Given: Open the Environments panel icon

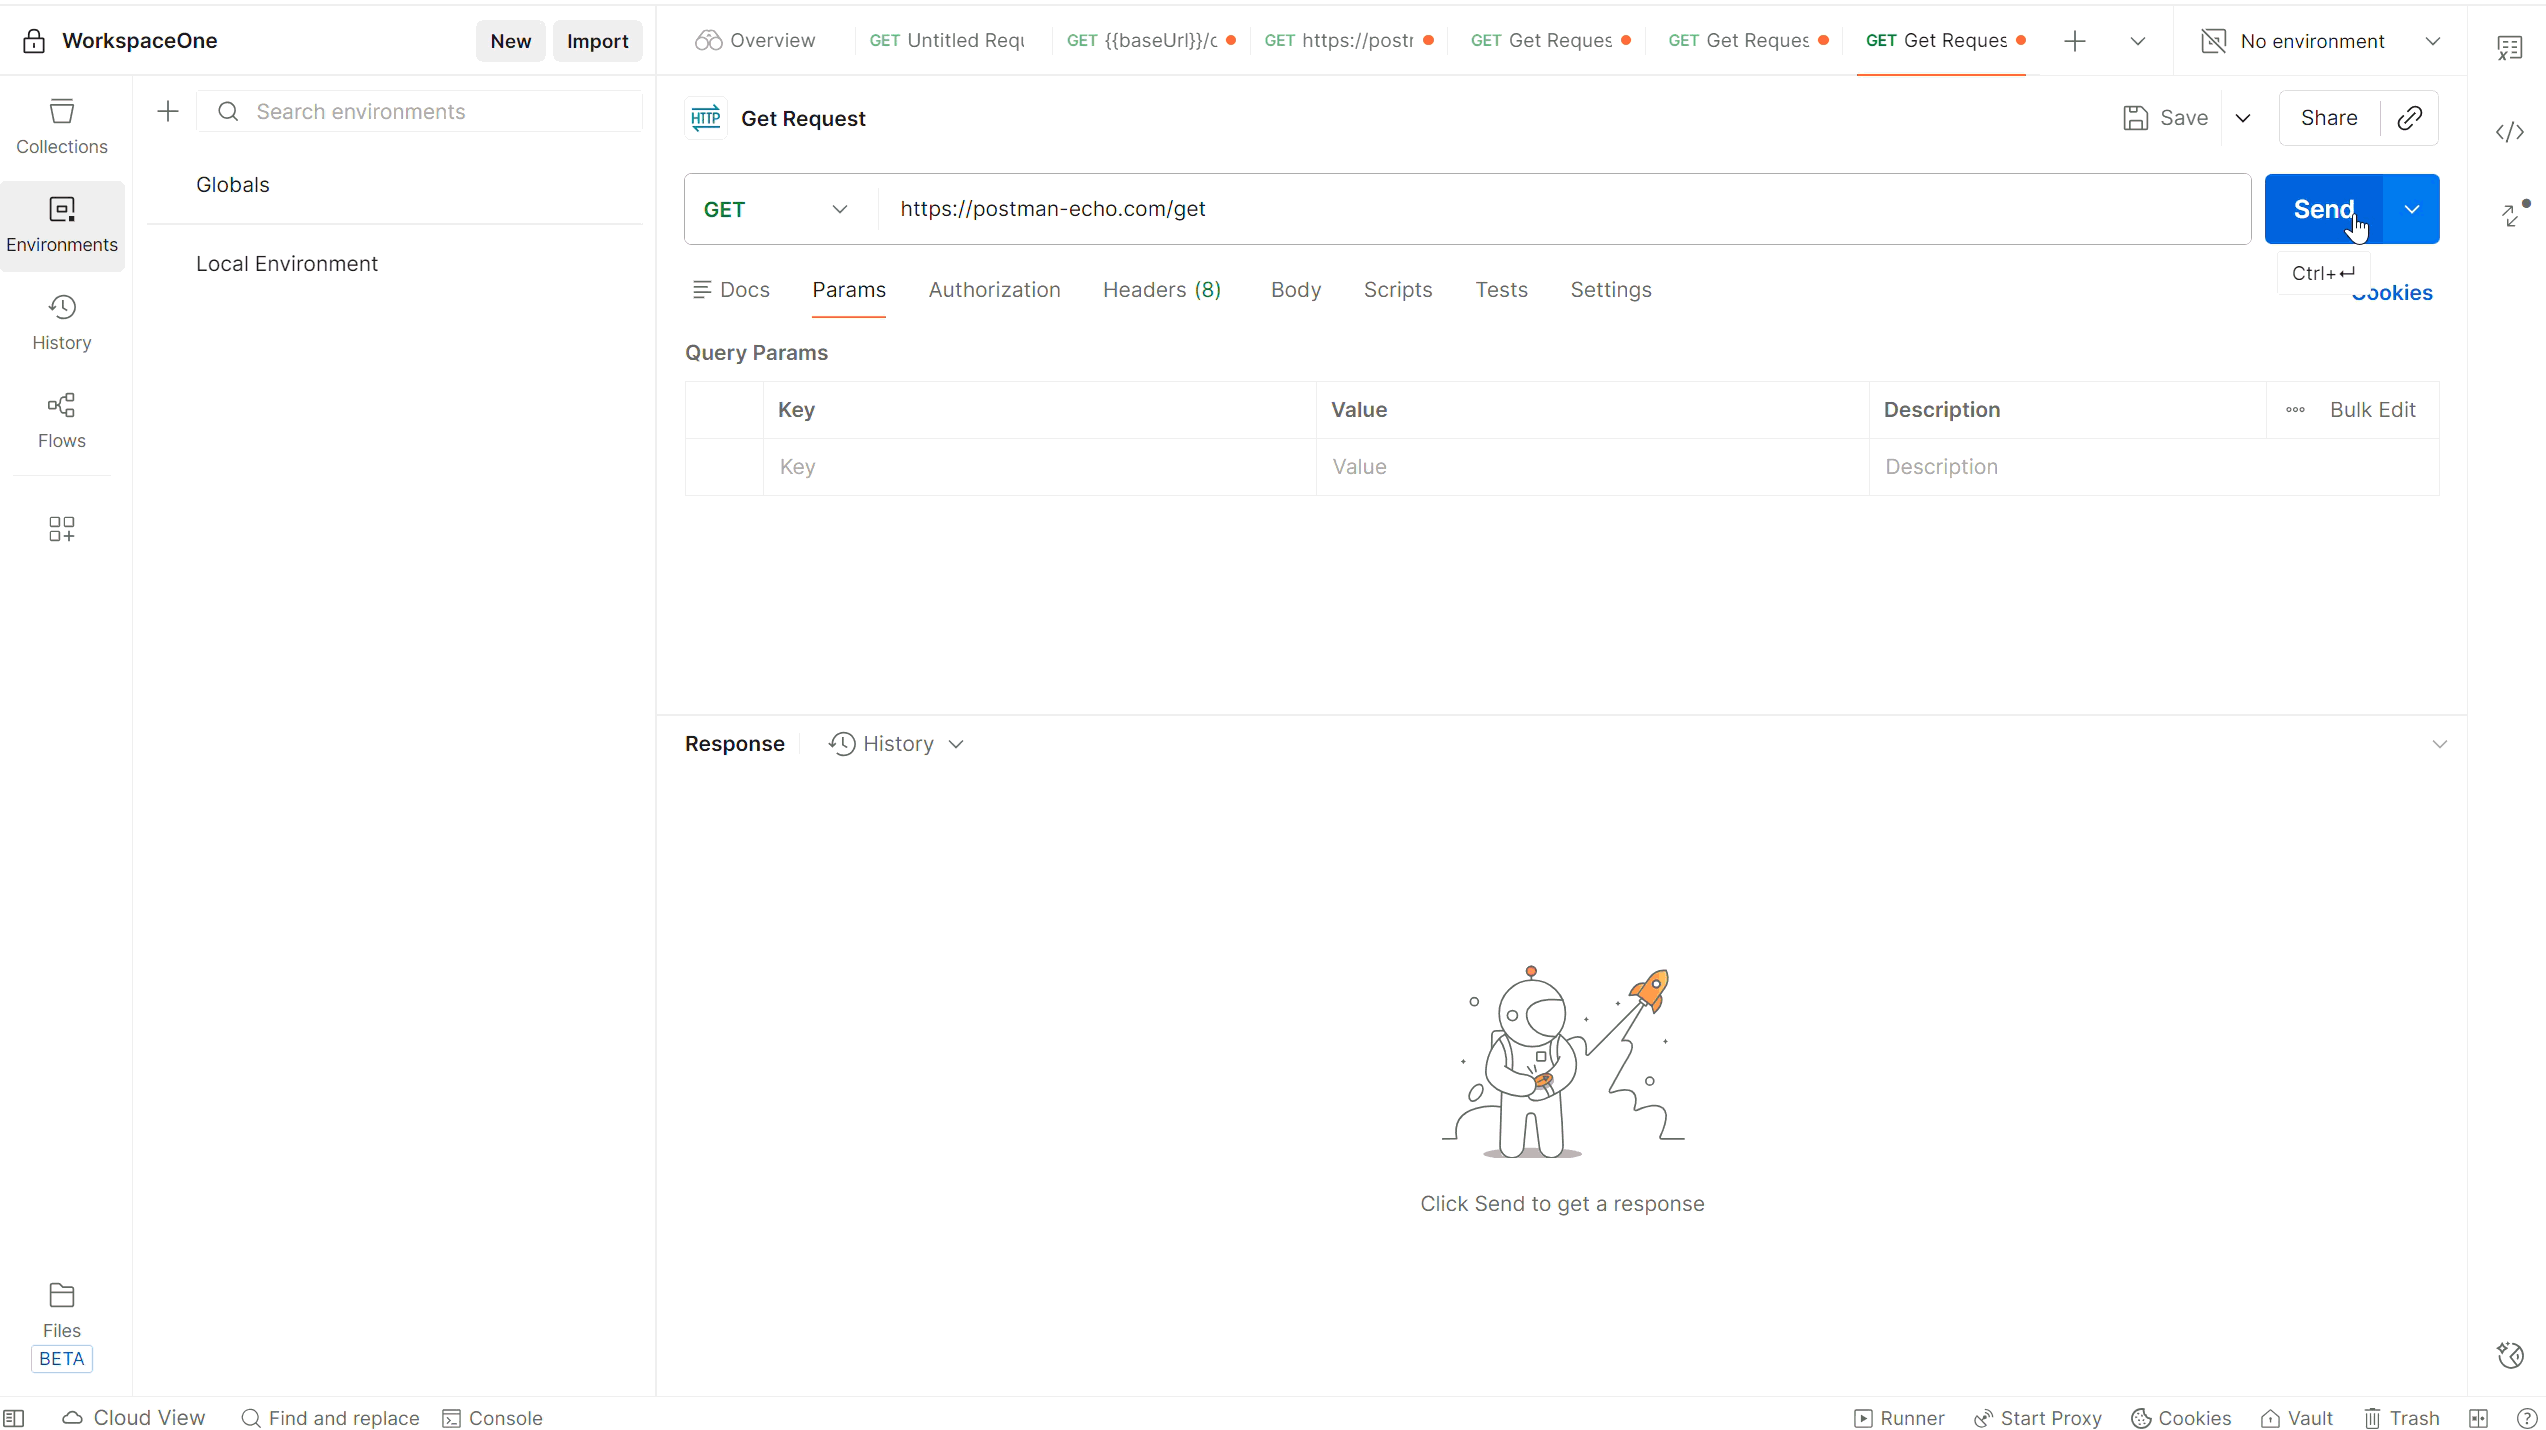Looking at the screenshot, I should tap(61, 222).
